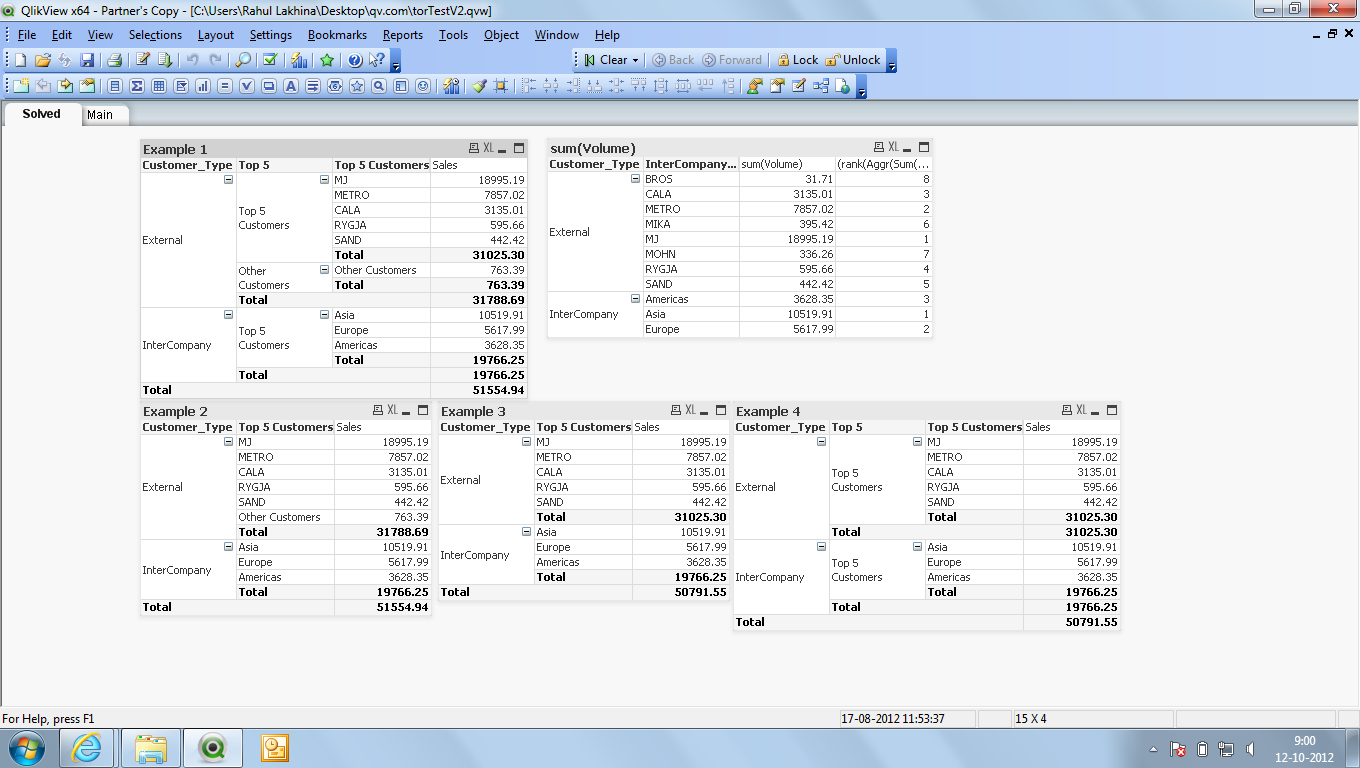Add bookmark with the green star icon

pyautogui.click(x=327, y=60)
